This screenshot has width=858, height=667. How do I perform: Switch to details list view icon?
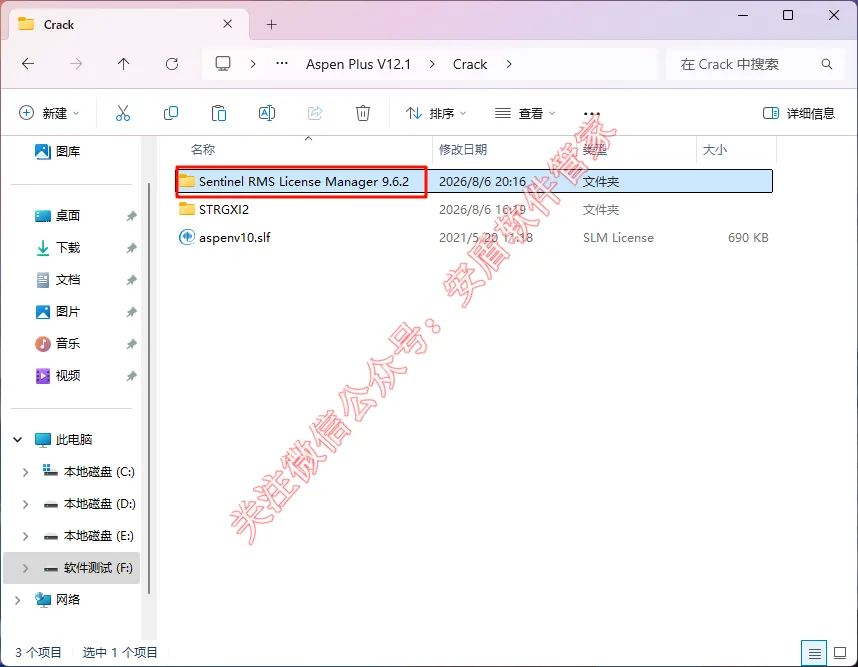click(x=814, y=653)
